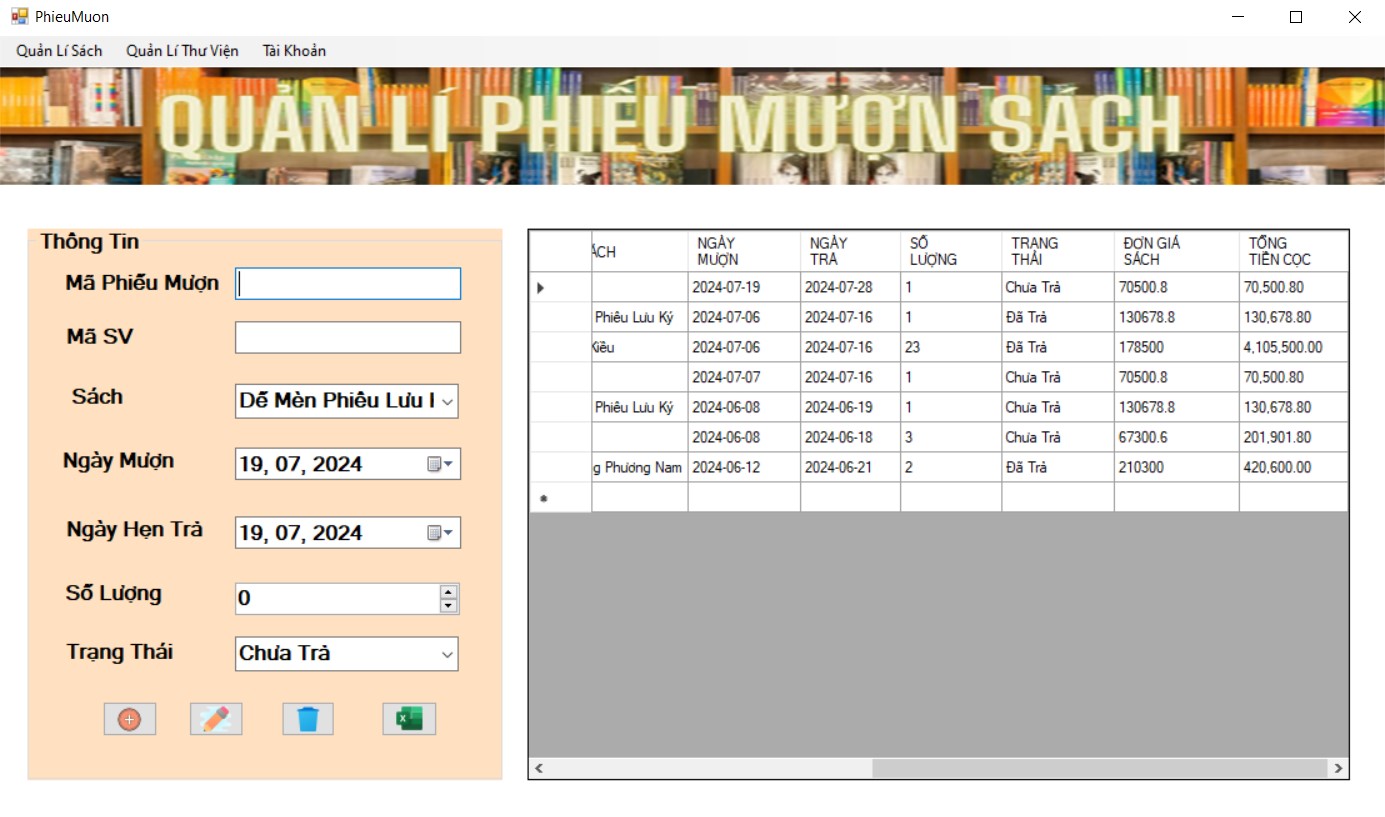
Task: Sort by TRẠNG THÁI column header
Action: tap(1058, 251)
